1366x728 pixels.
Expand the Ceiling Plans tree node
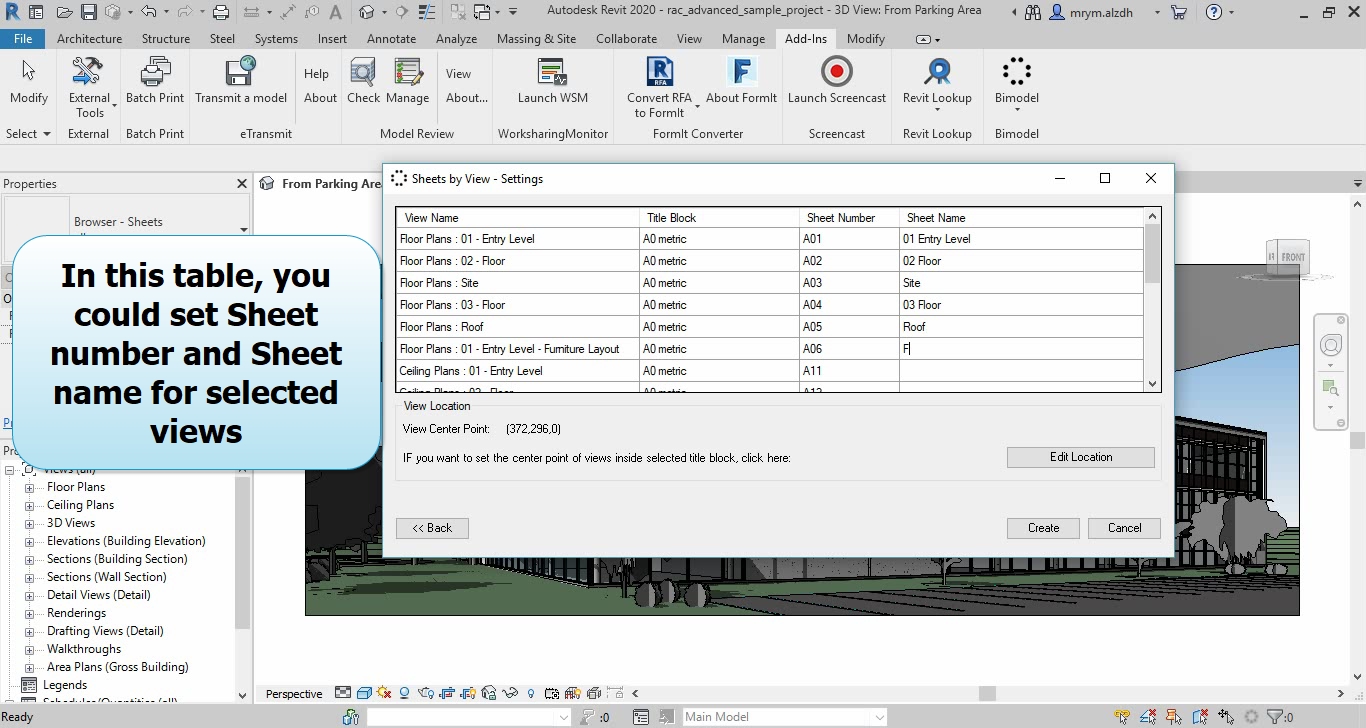29,505
